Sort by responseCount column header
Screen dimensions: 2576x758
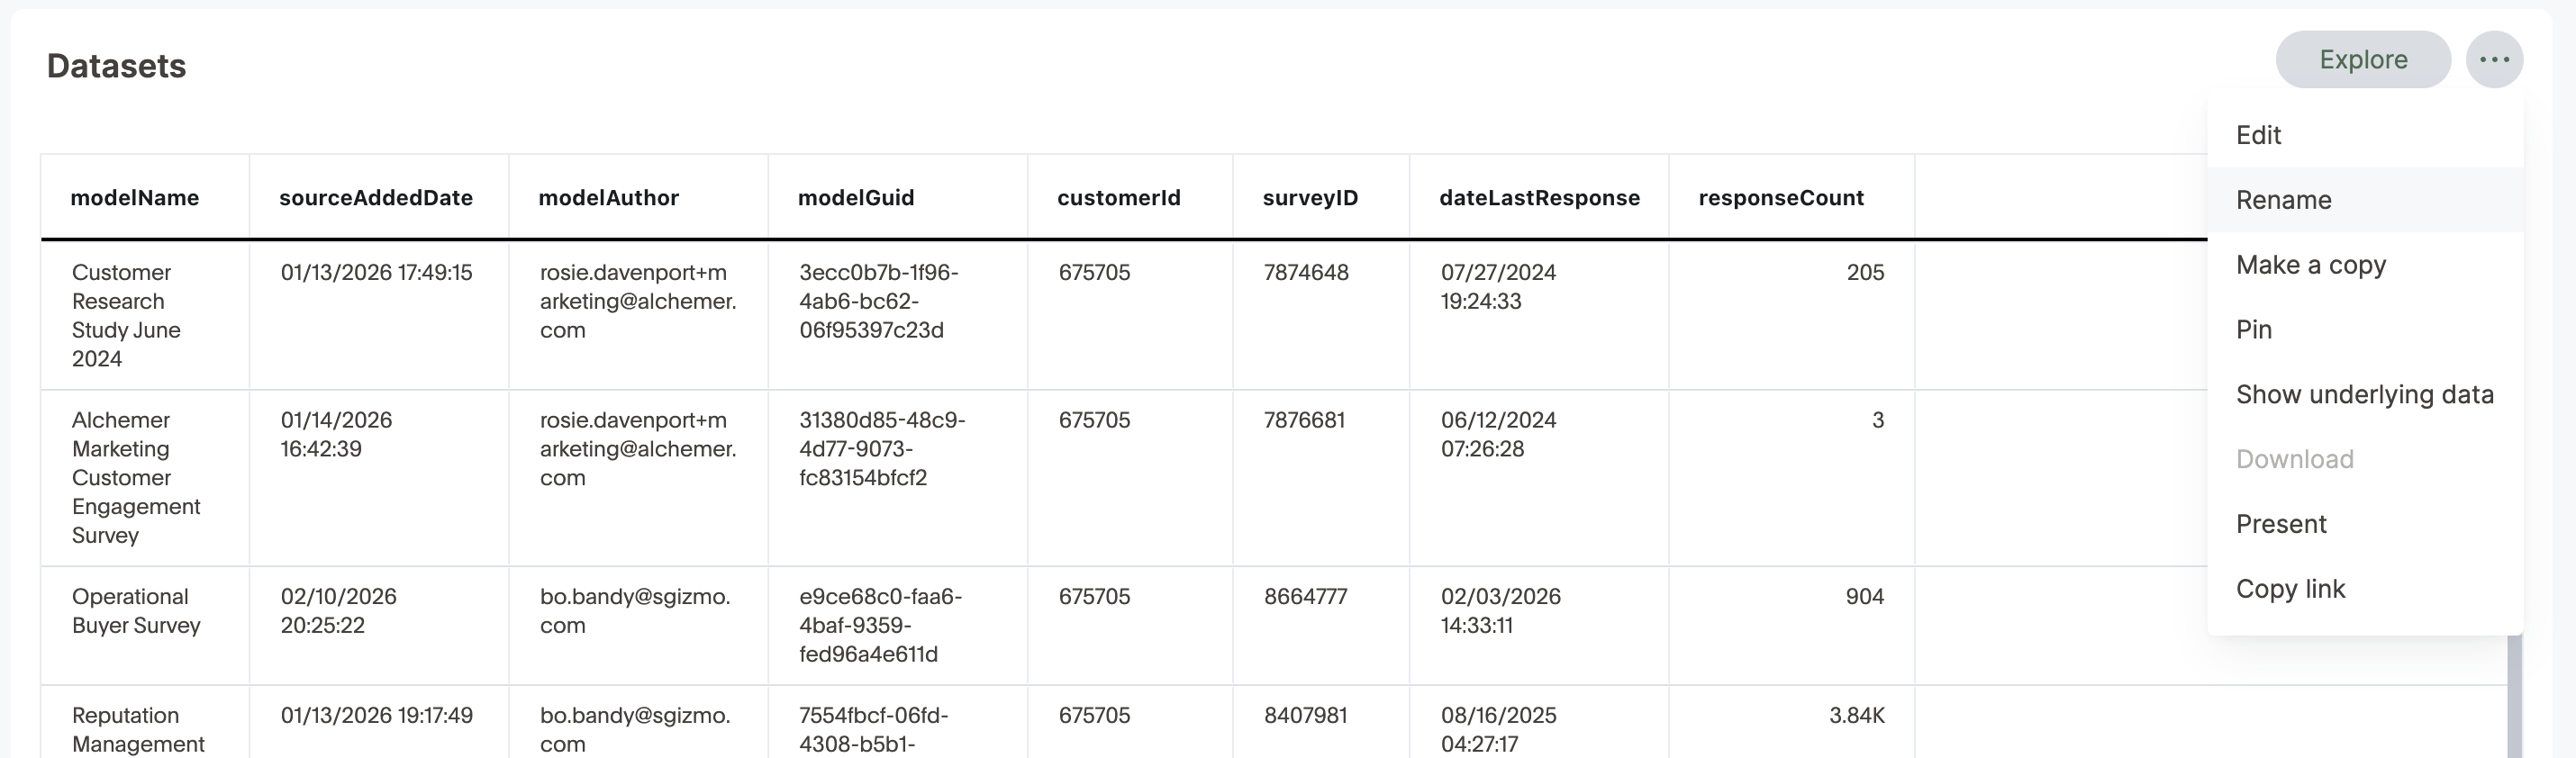(x=1780, y=198)
